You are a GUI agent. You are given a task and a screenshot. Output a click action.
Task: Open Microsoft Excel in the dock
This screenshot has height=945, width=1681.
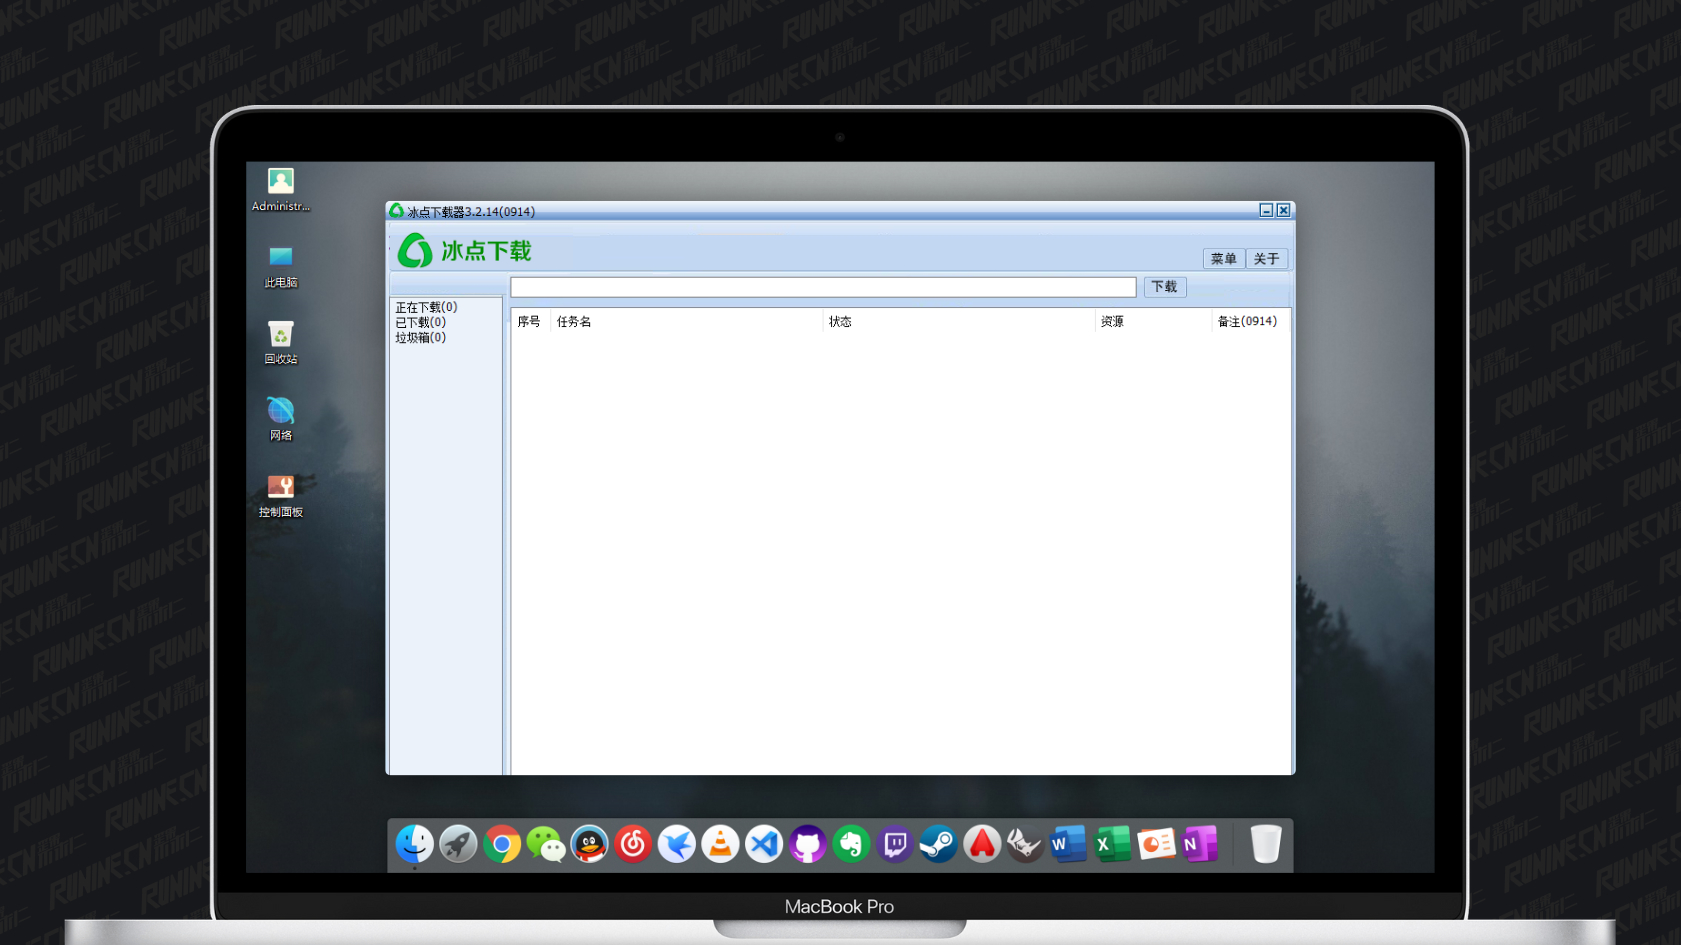coord(1112,844)
